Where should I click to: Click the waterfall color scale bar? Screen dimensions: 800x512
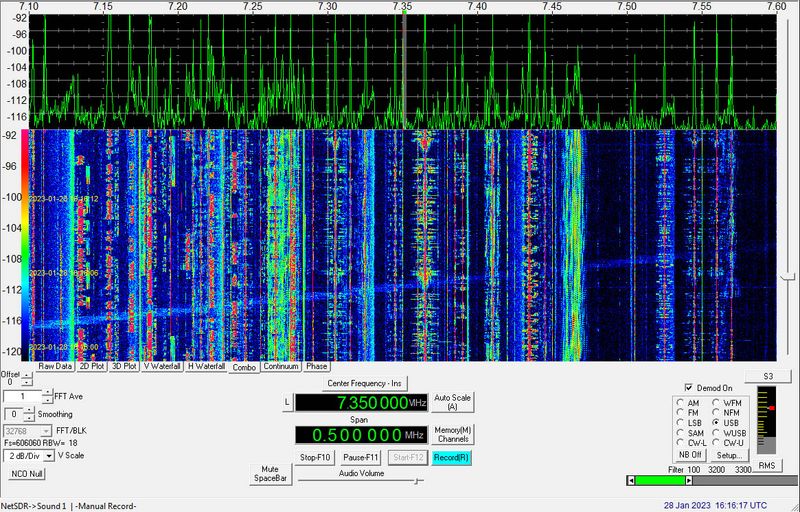click(x=24, y=245)
